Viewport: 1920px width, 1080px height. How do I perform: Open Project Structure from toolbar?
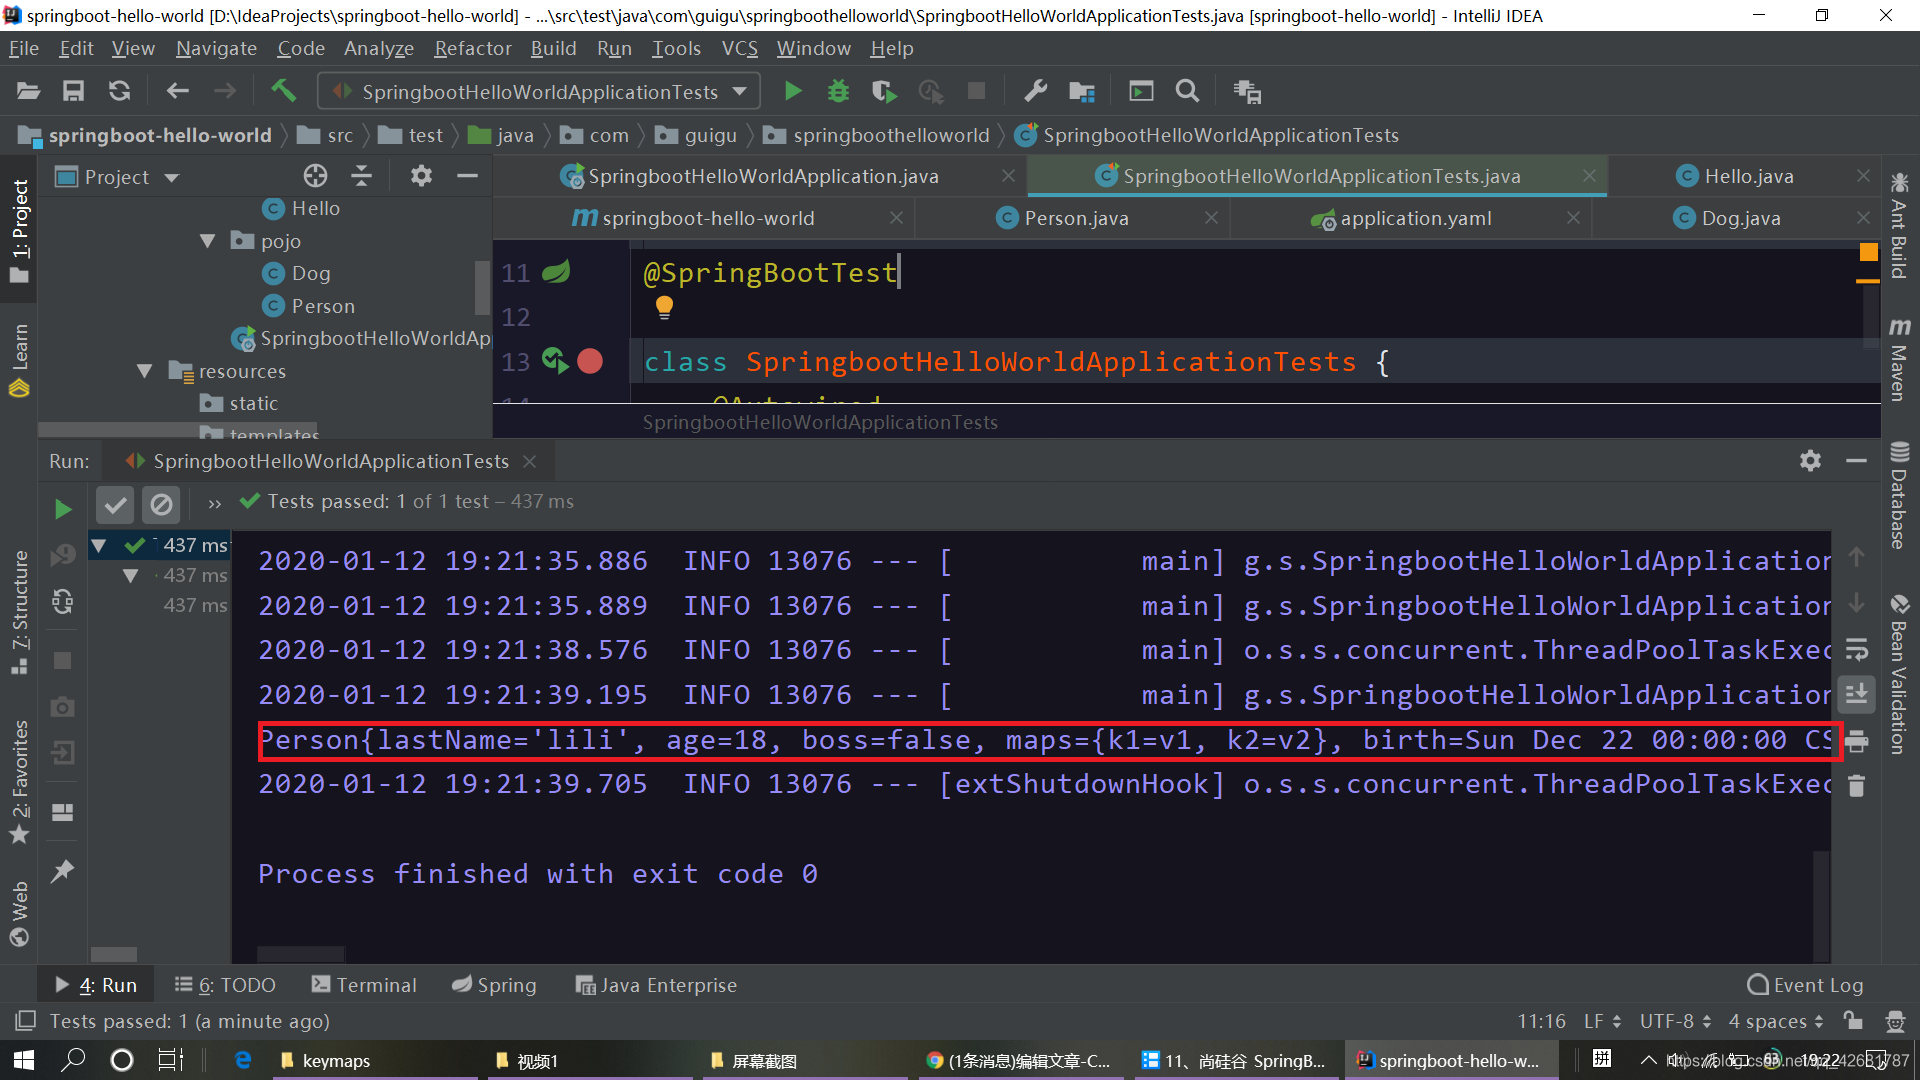pos(1082,91)
